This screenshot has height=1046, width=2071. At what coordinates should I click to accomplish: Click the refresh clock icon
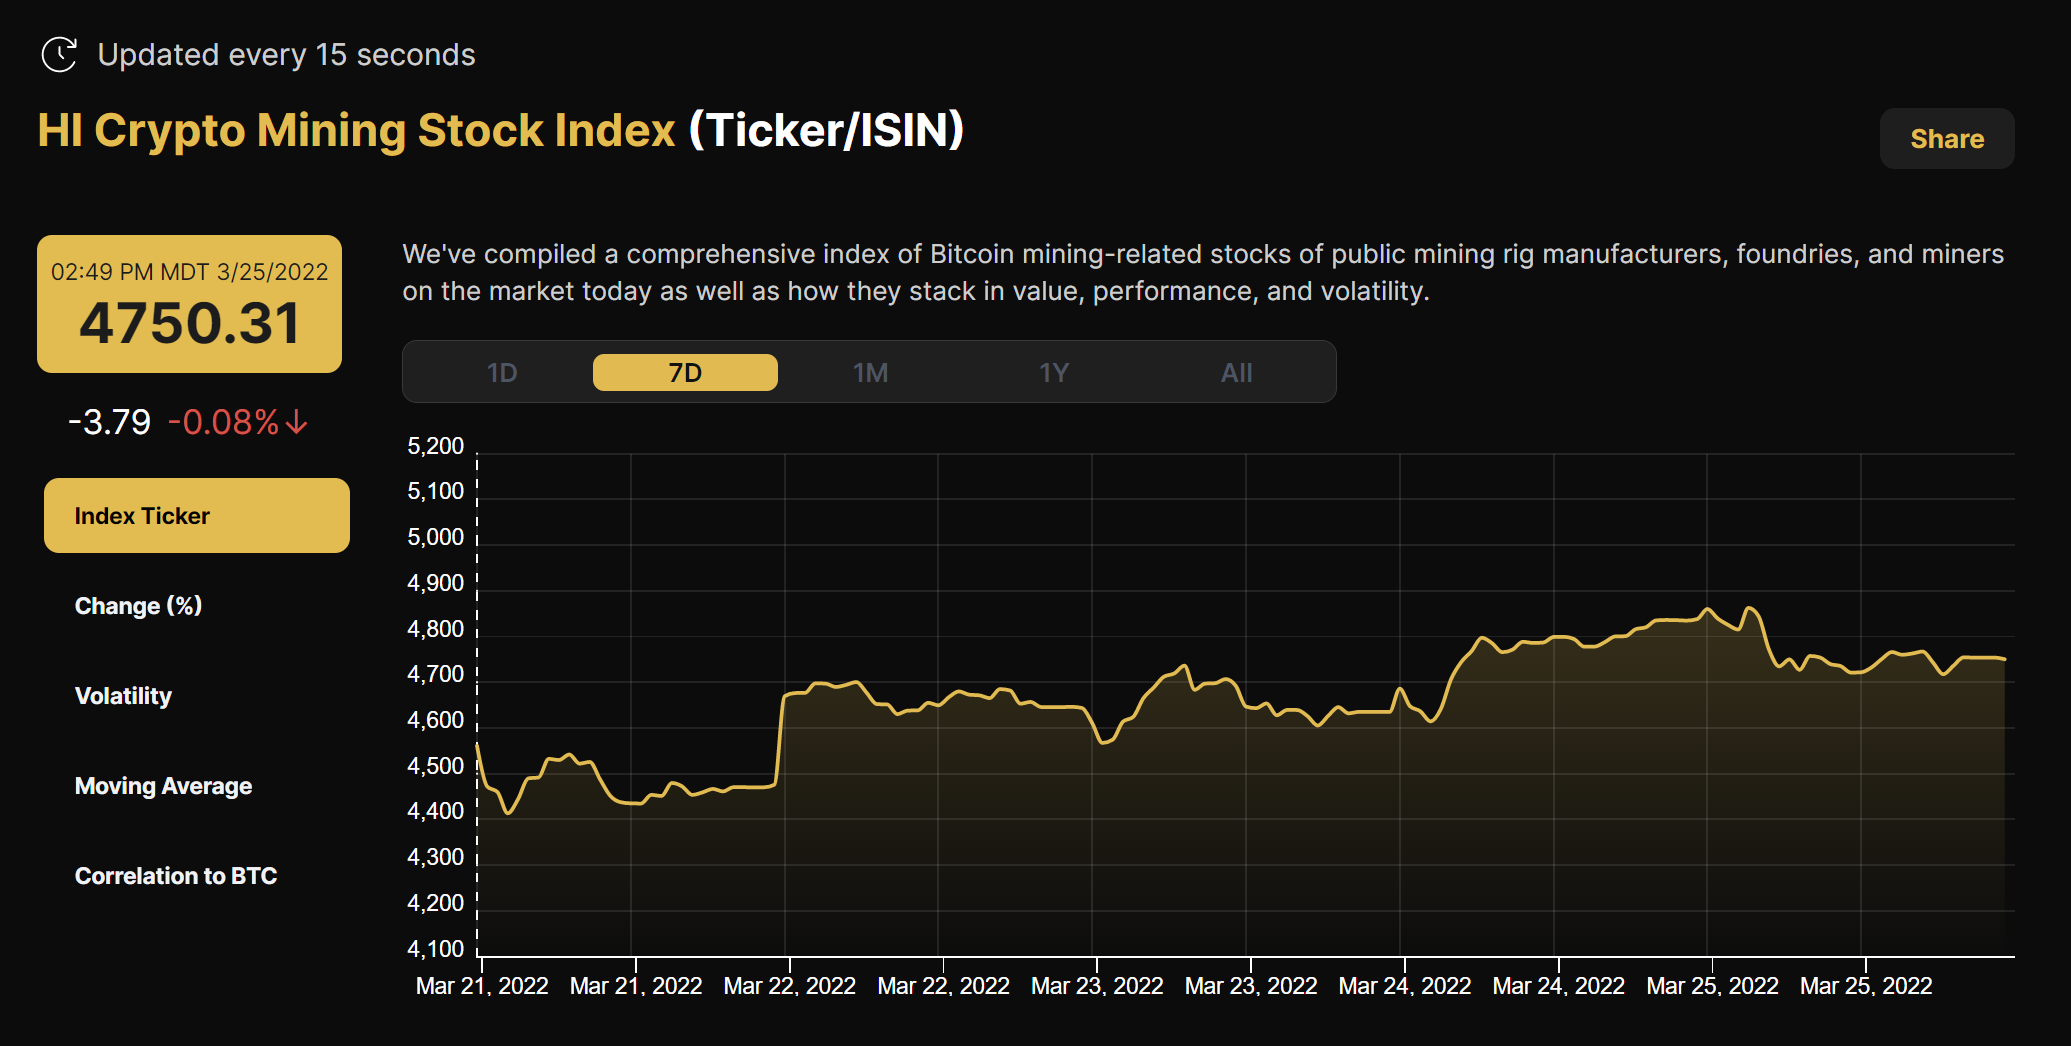point(60,55)
